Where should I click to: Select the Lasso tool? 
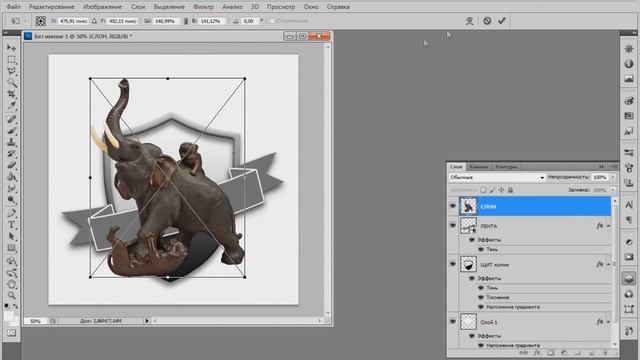[x=11, y=71]
